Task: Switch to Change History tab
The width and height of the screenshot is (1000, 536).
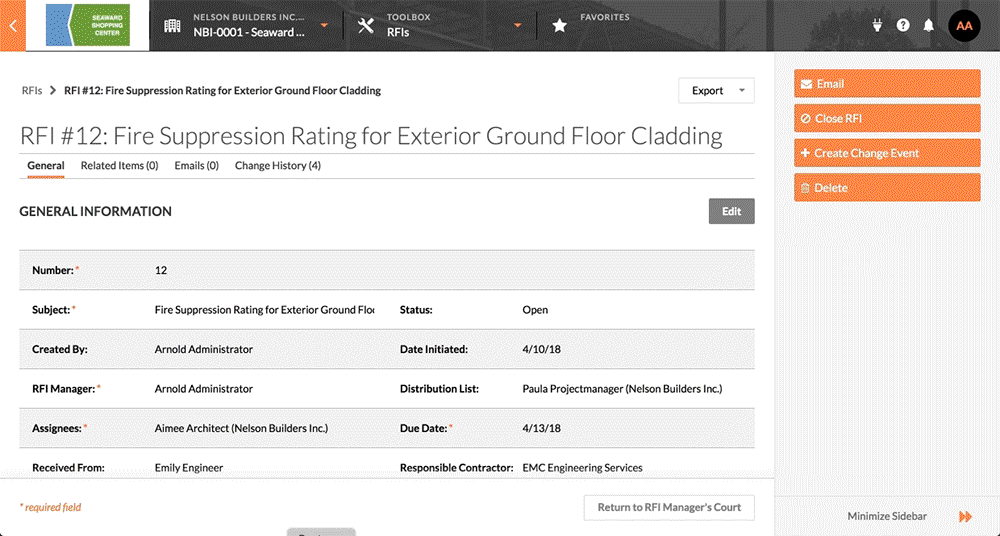Action: pos(277,166)
